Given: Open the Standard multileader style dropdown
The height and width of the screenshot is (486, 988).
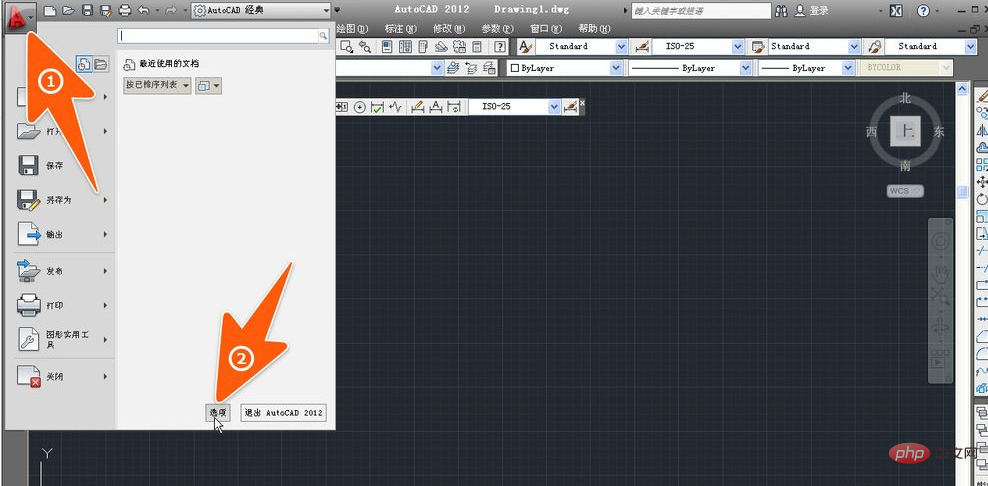Looking at the screenshot, I should click(x=970, y=47).
